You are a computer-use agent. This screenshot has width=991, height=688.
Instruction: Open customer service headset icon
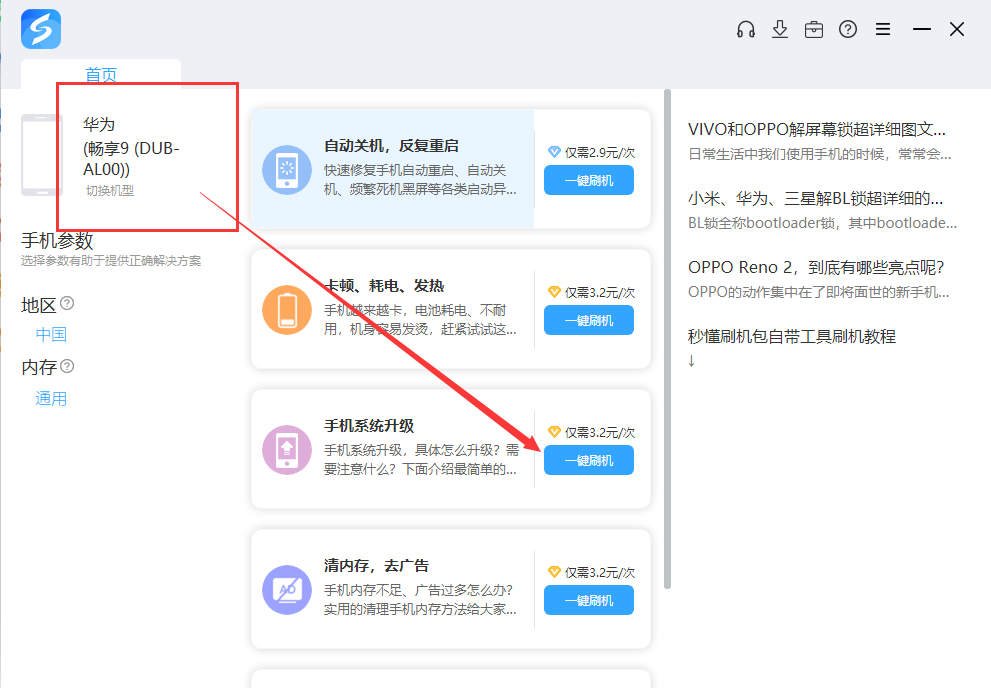tap(746, 29)
